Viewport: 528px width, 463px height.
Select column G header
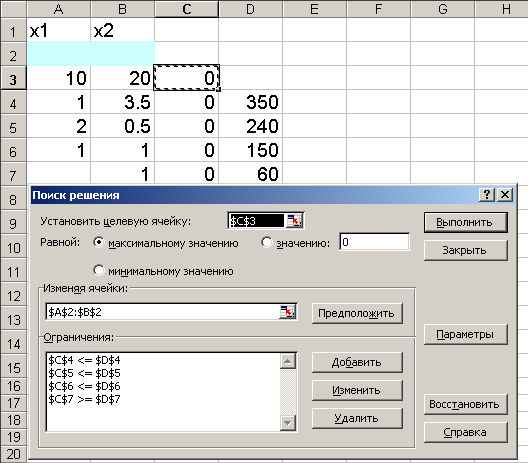click(x=442, y=9)
